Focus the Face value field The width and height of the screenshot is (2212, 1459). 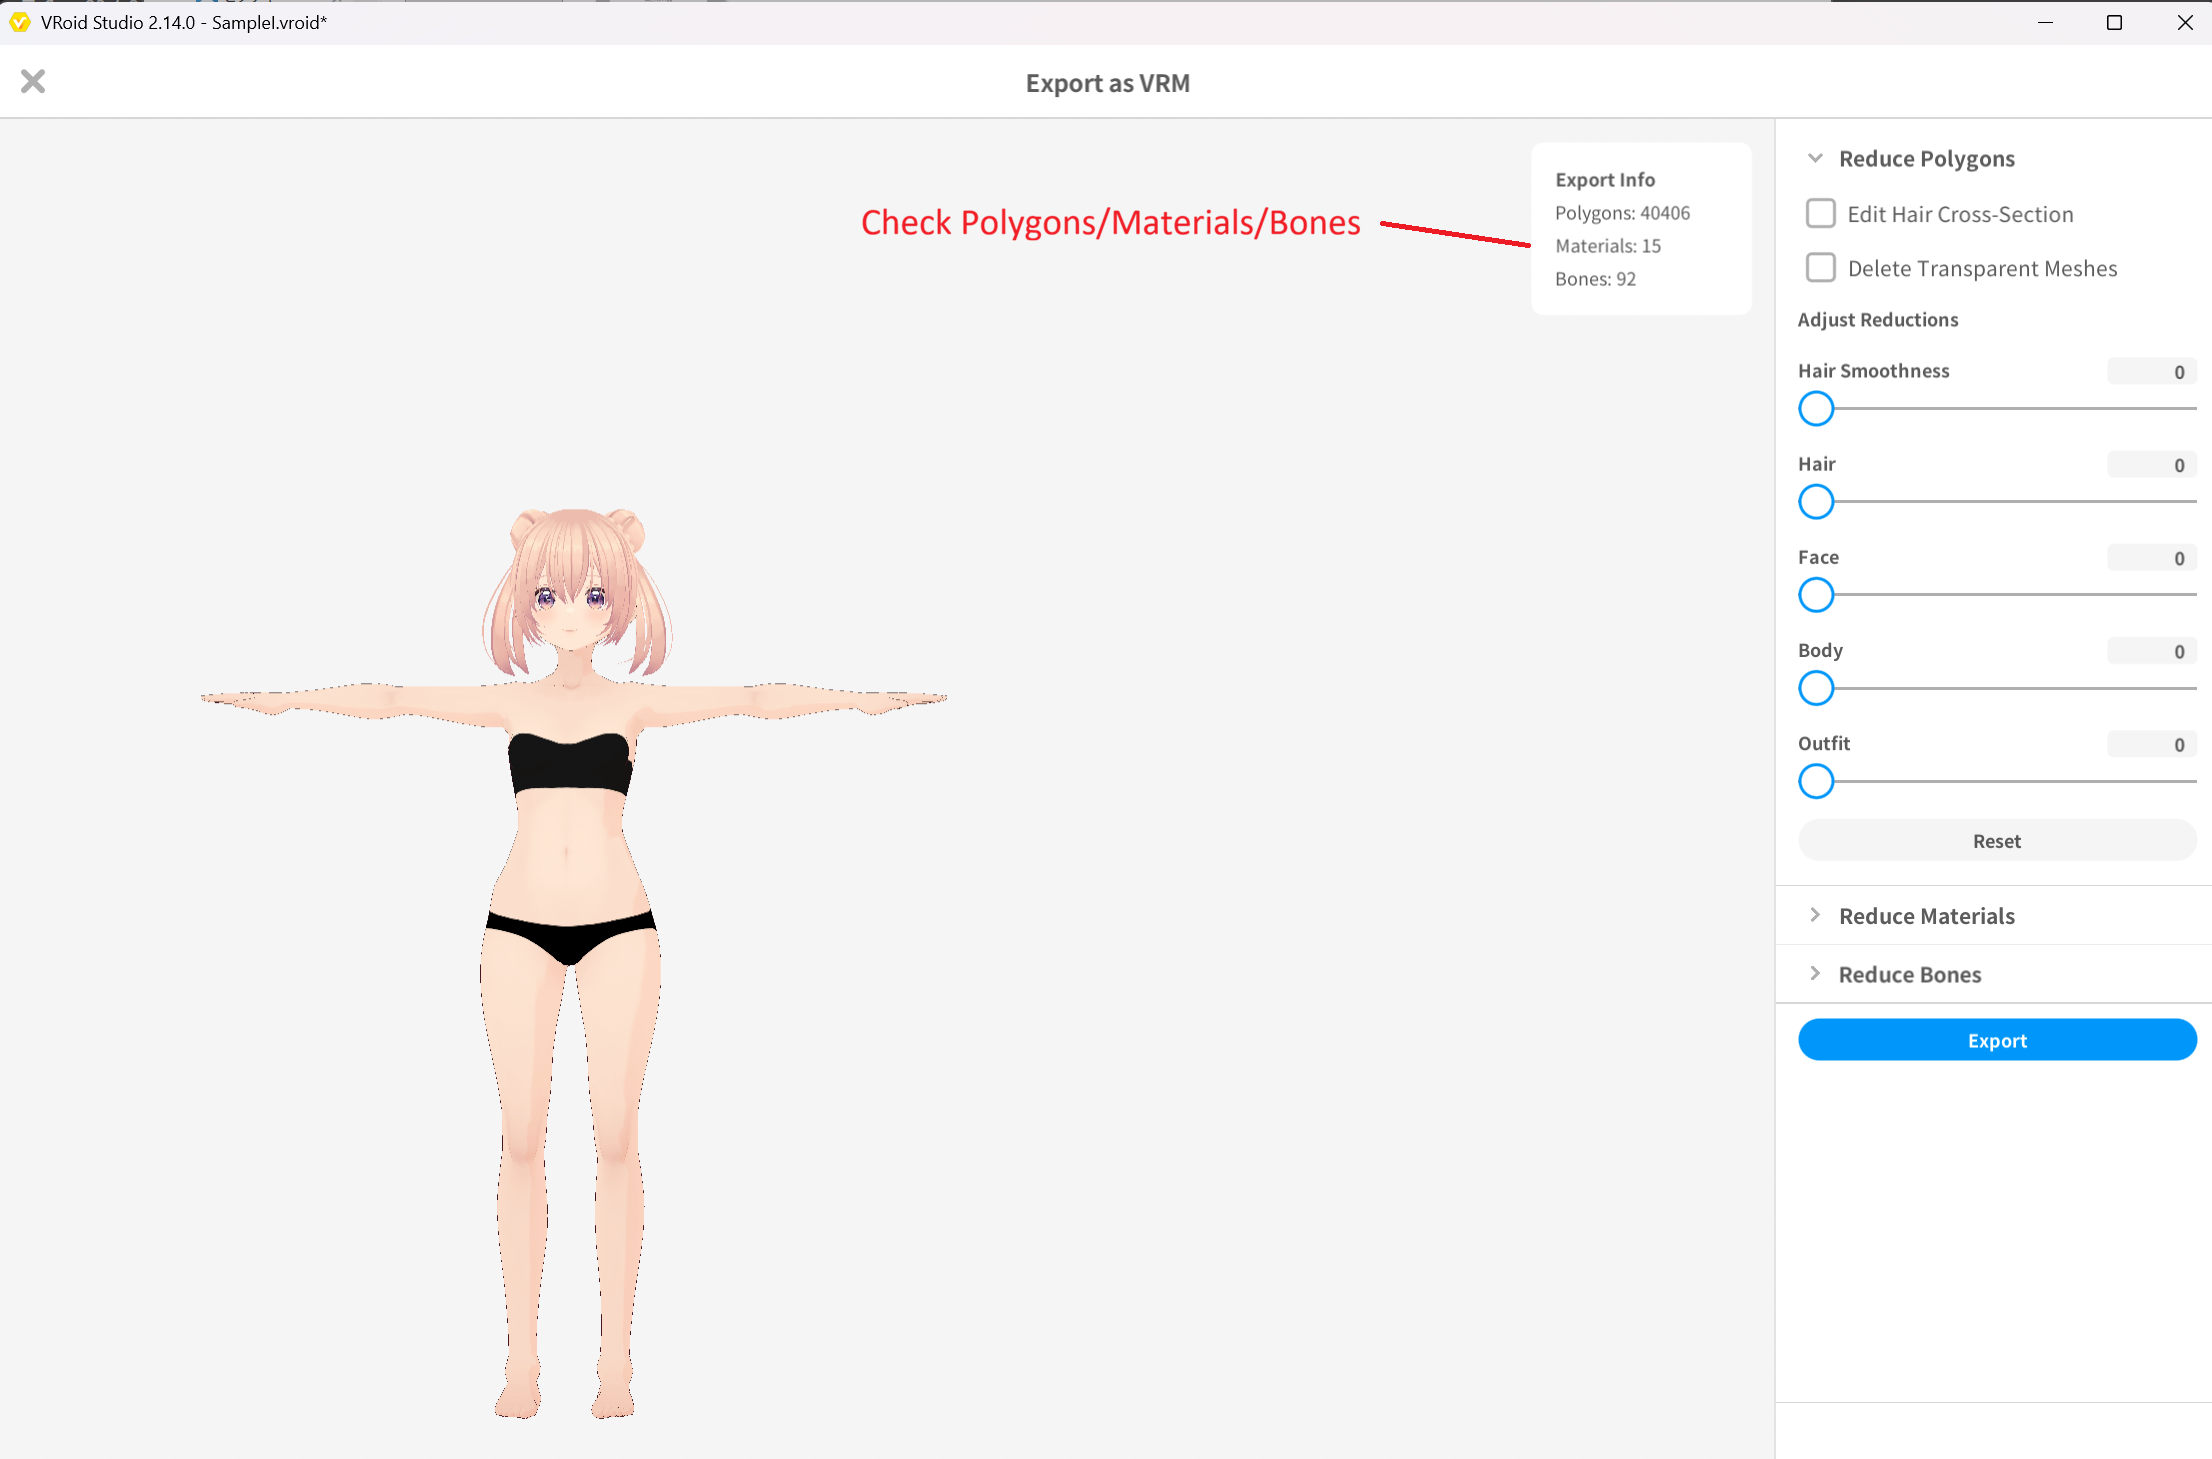pos(2151,557)
